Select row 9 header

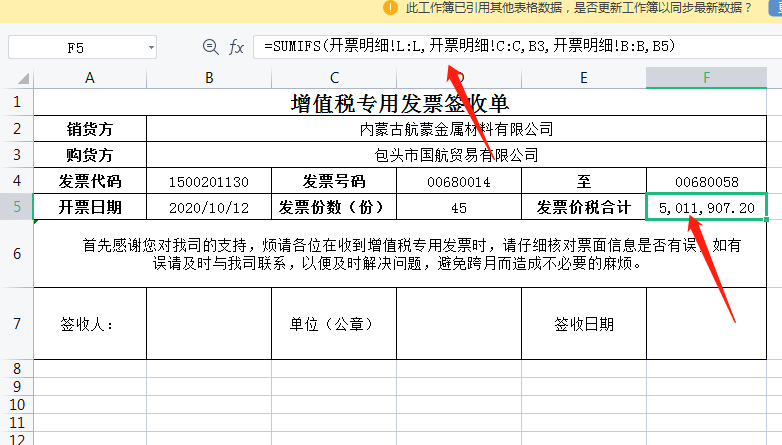click(16, 387)
